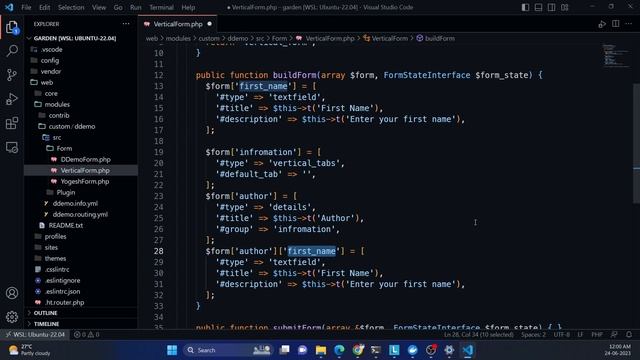The image size is (640, 360).
Task: Collapse the modules folder
Action: tap(57, 104)
